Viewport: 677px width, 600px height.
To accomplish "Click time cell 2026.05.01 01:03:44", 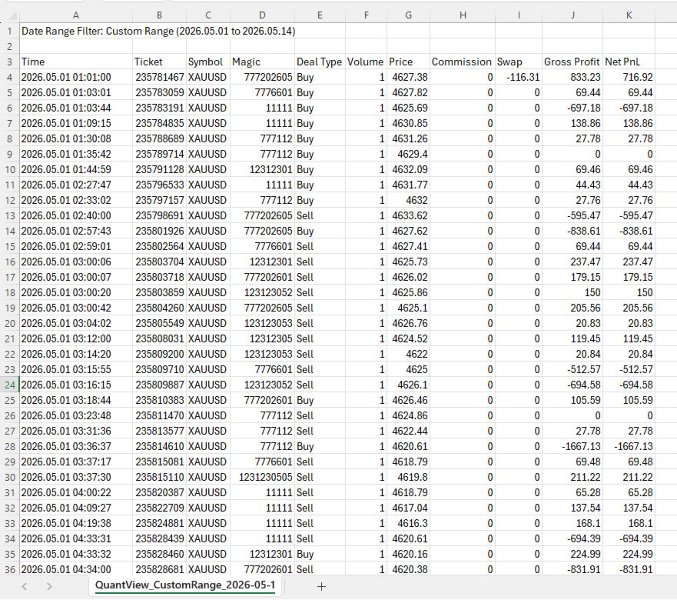I will pos(76,108).
